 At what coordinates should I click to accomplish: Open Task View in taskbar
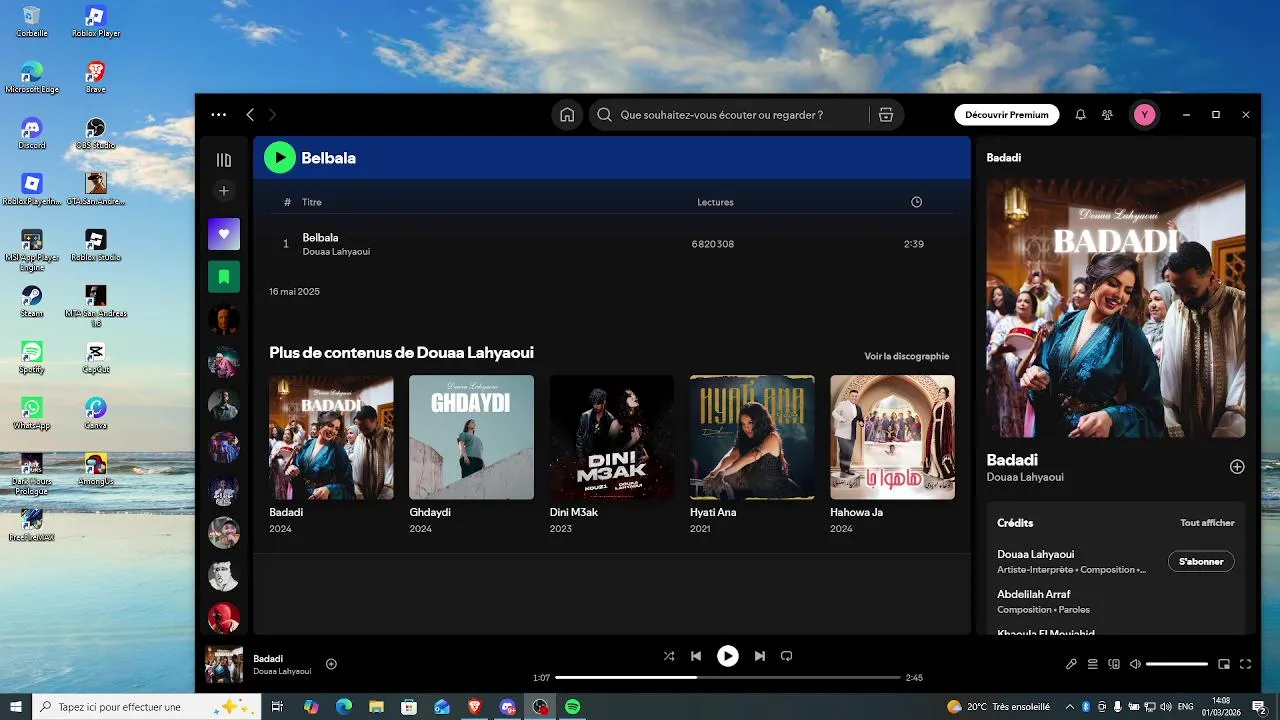coord(277,707)
